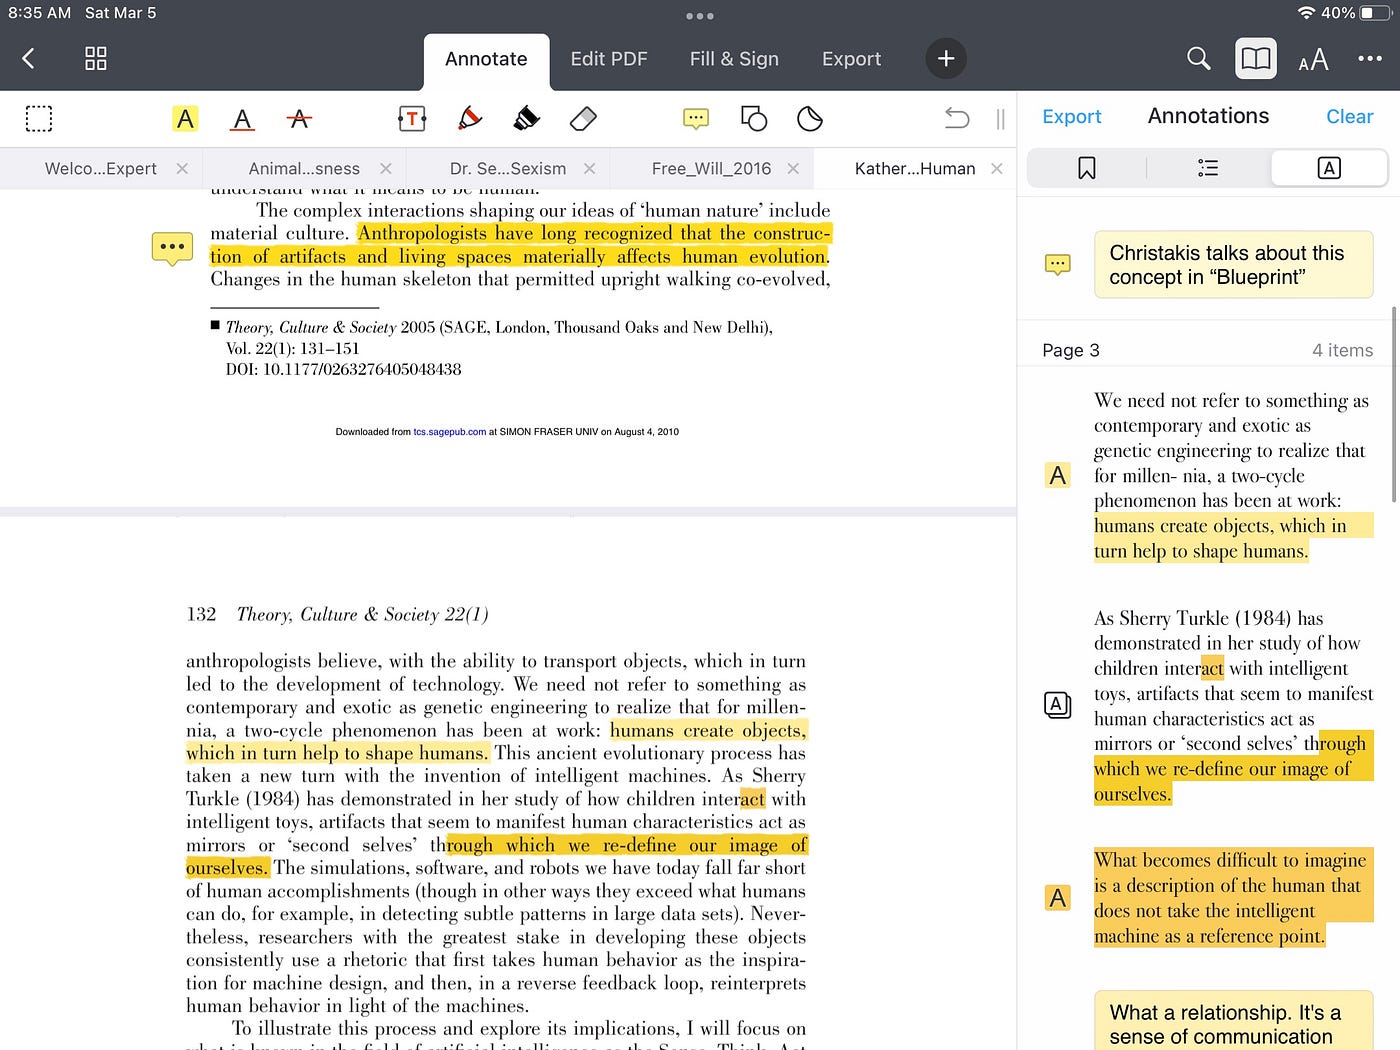Select the Strikethrough text tool
The width and height of the screenshot is (1400, 1050).
tap(299, 119)
